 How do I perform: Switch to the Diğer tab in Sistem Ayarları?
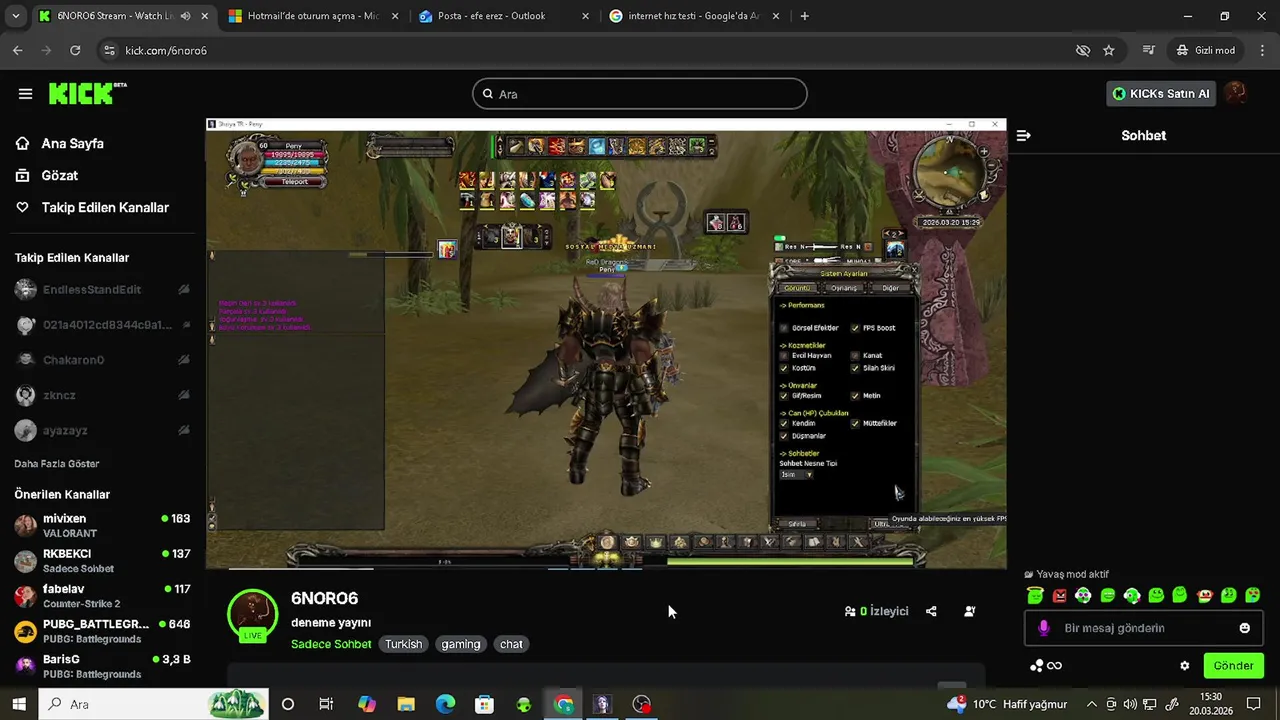point(890,288)
